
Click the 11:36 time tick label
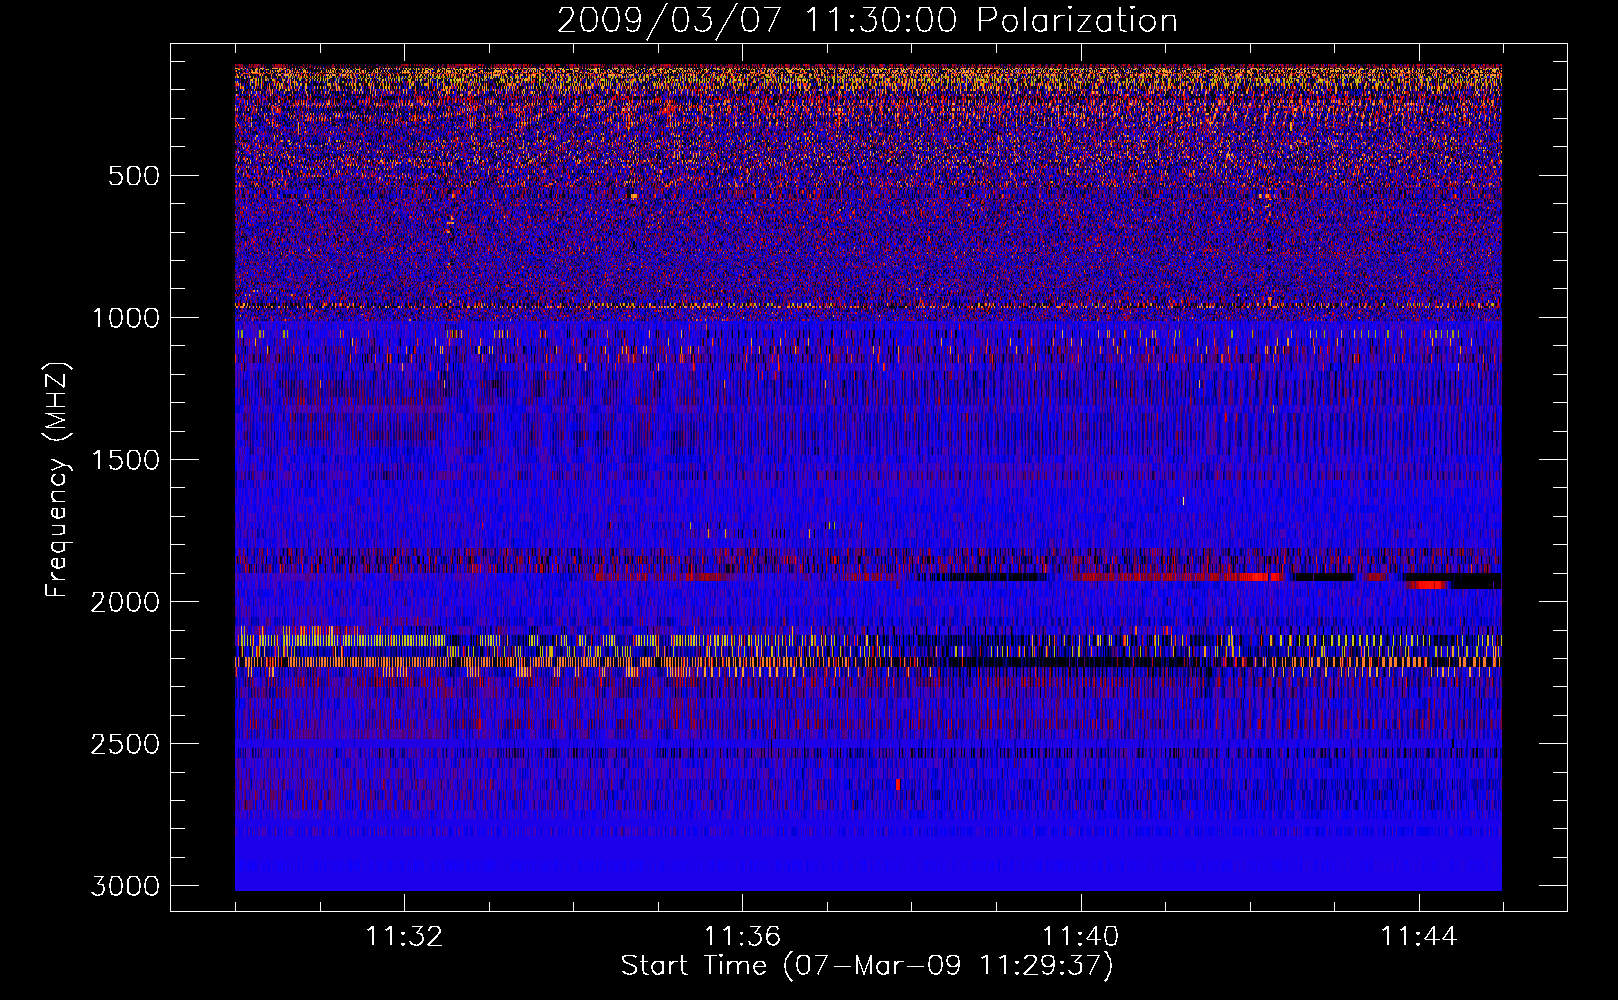742,937
